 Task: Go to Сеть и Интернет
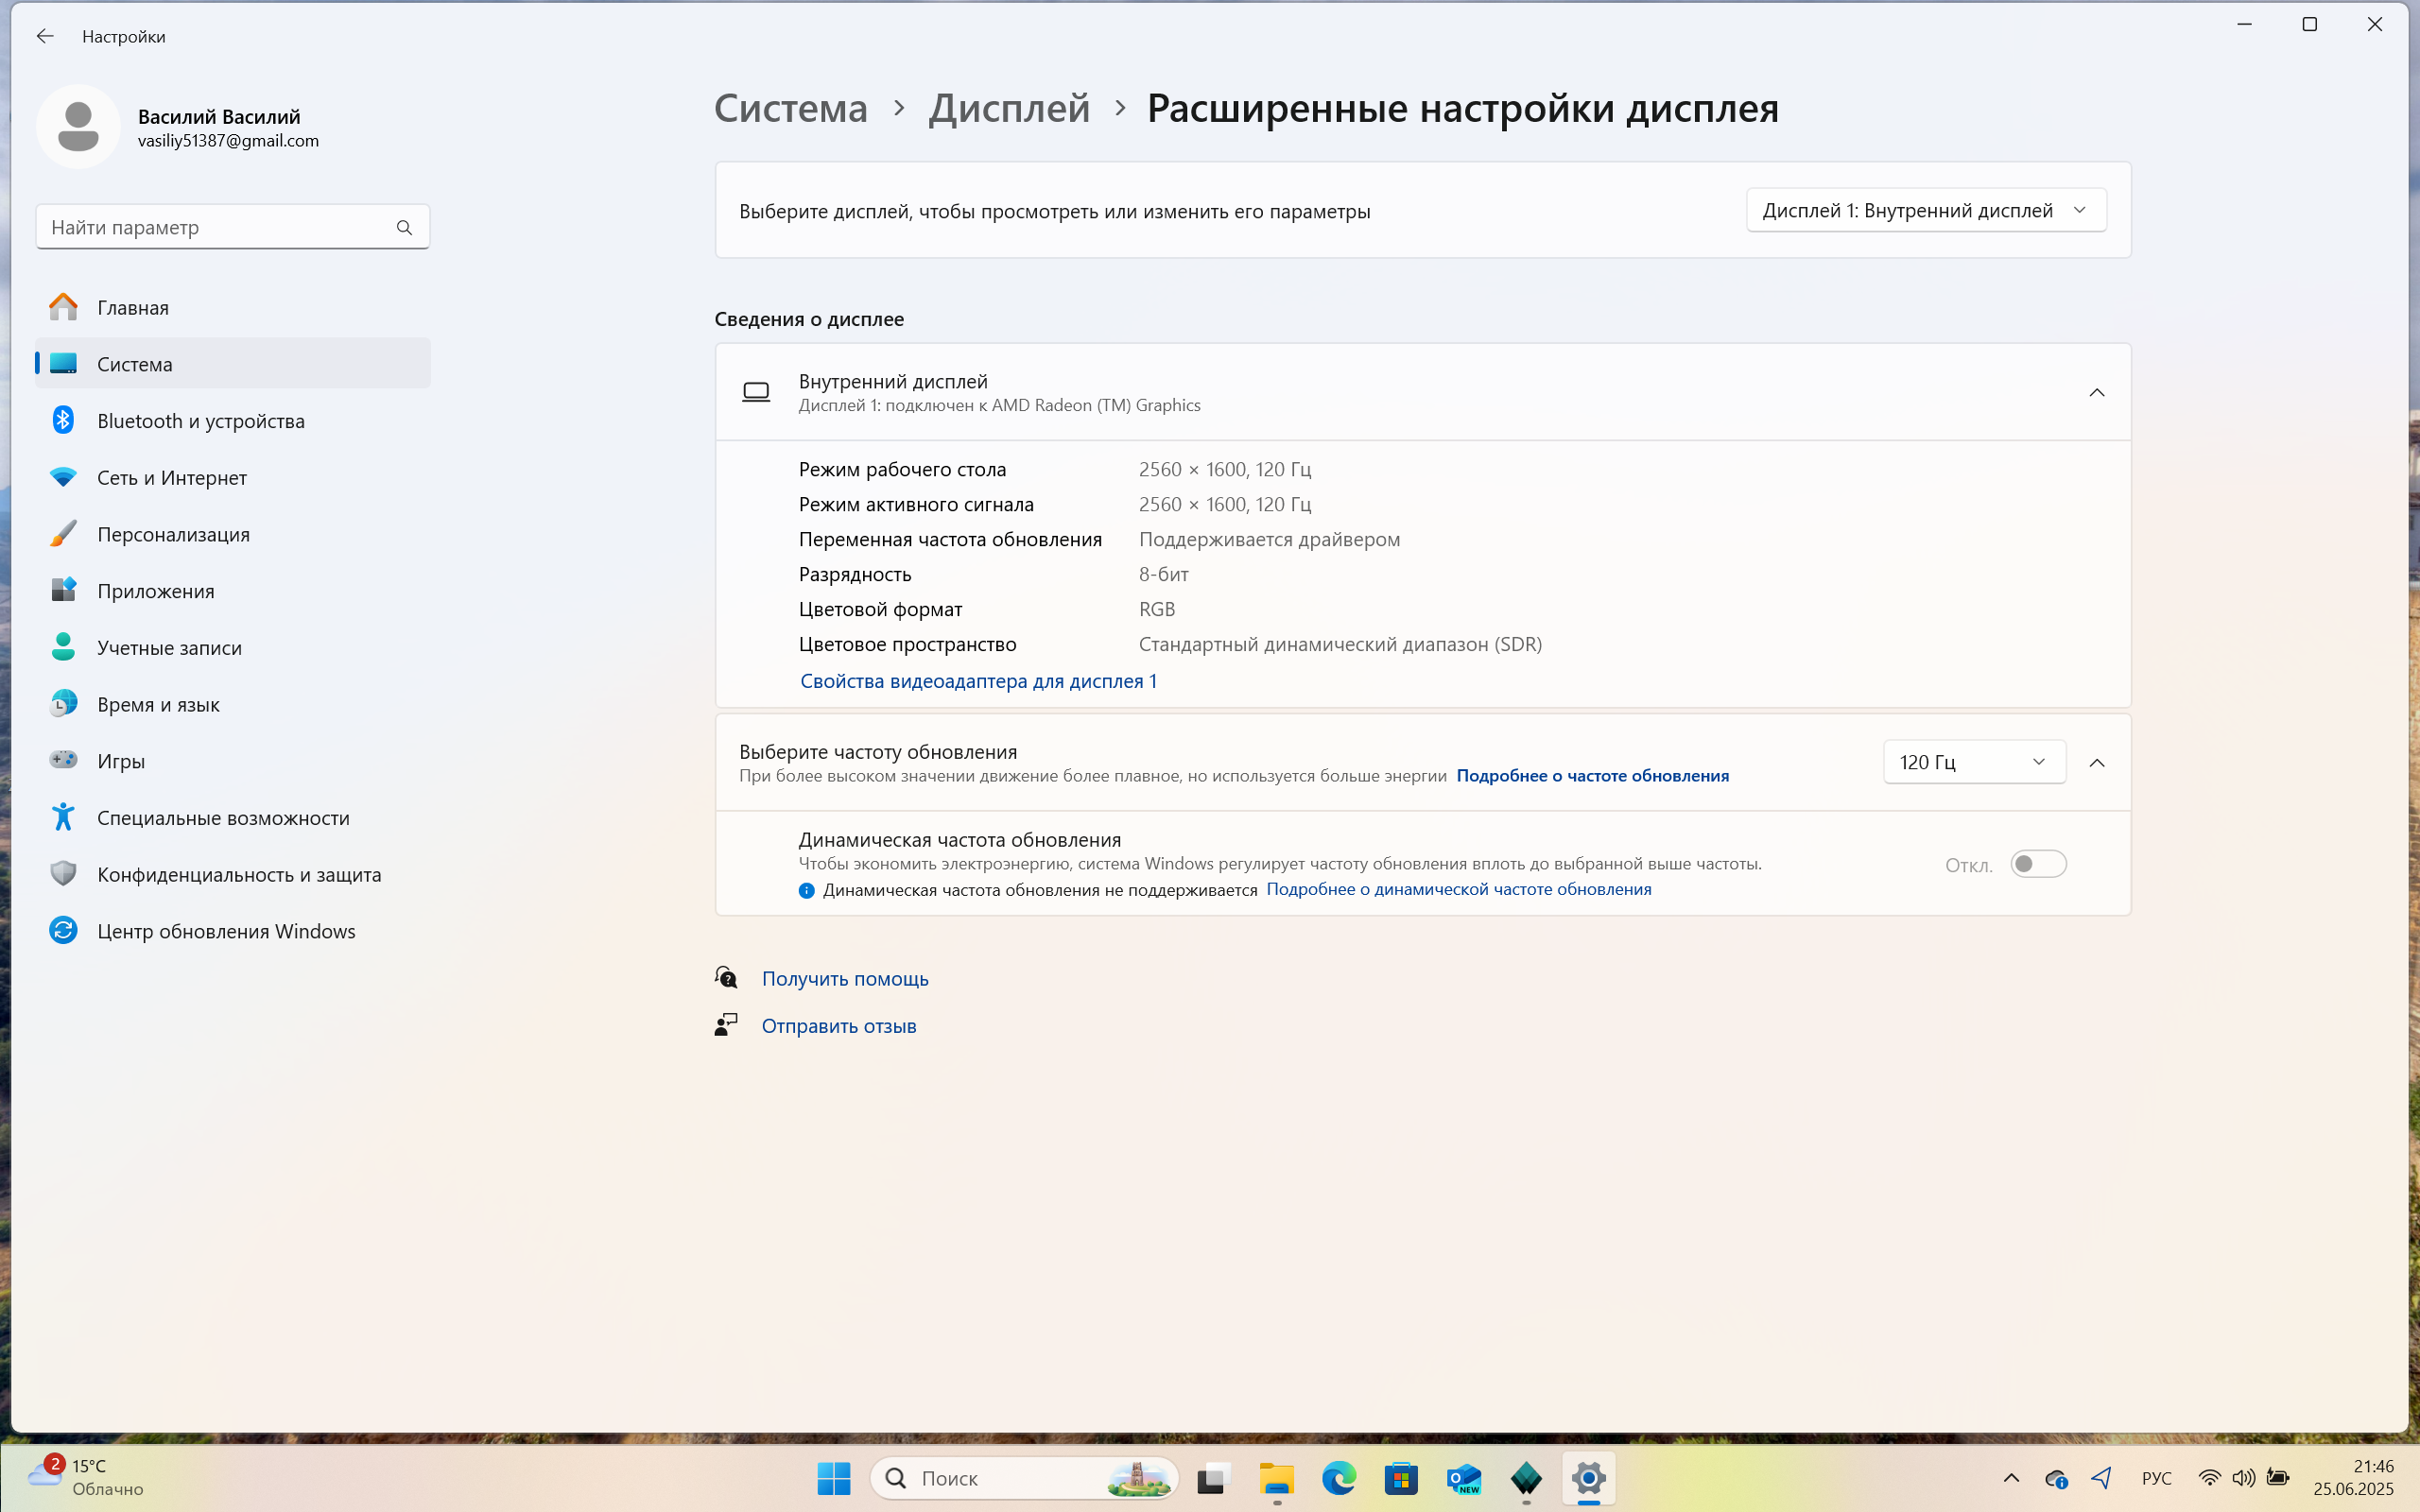(233, 477)
